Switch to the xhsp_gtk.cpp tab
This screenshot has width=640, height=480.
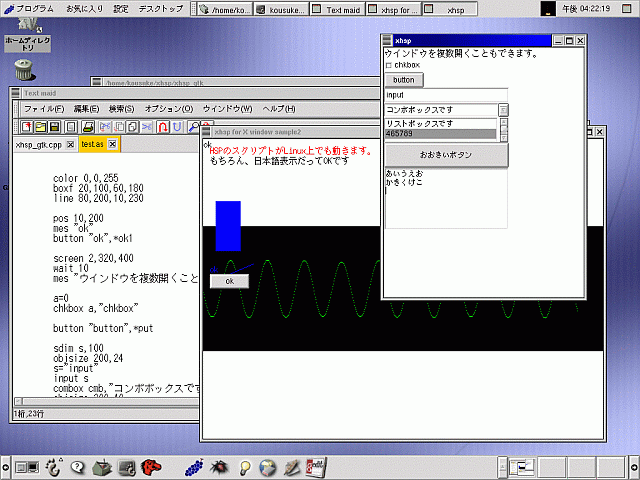[x=38, y=144]
